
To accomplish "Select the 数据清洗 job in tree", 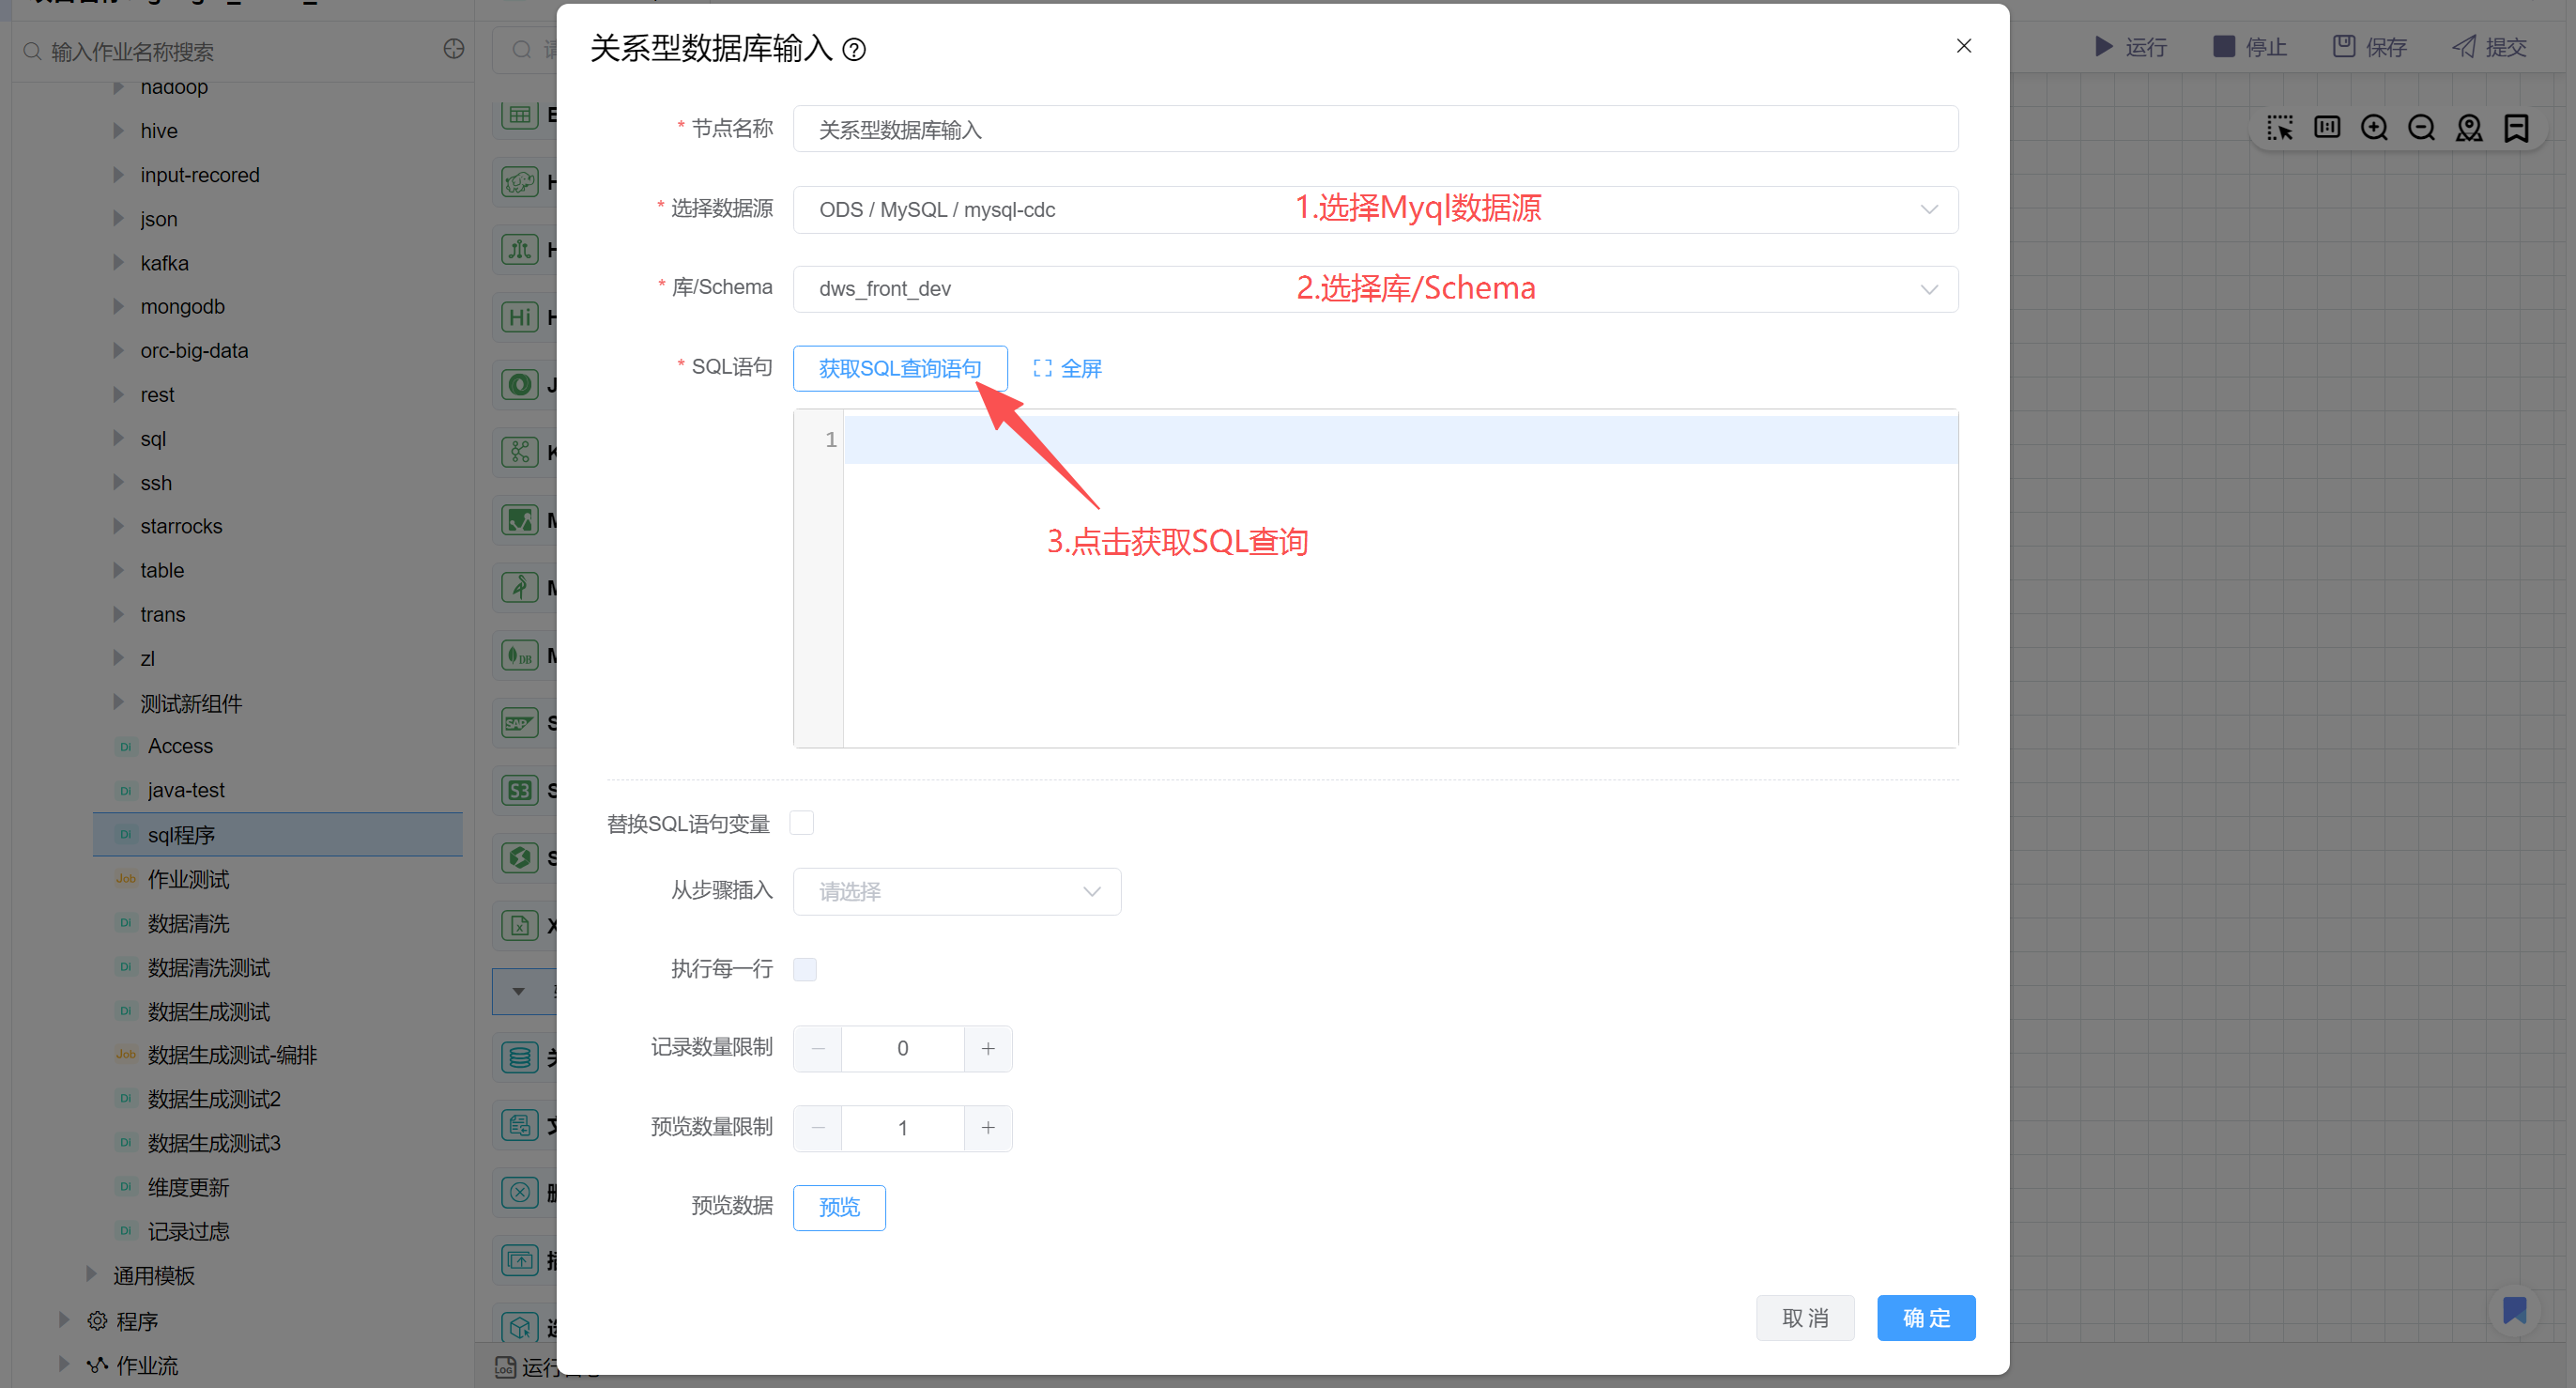I will (x=188, y=923).
